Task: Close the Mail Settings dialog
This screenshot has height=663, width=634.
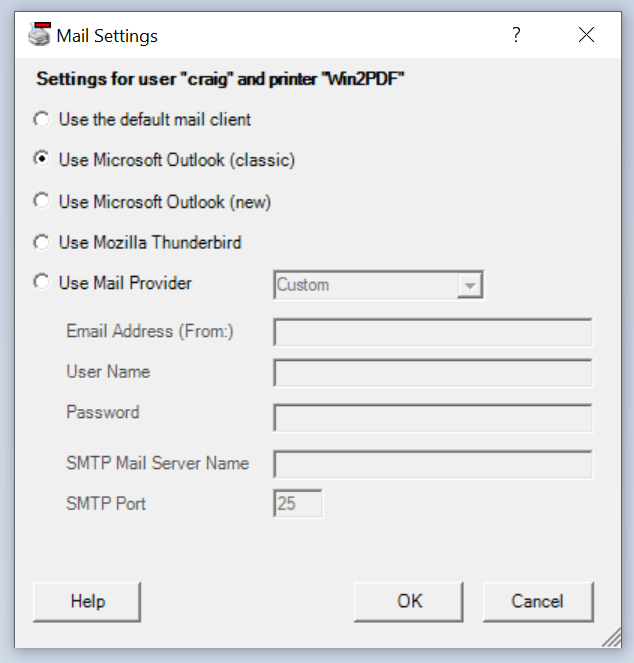Action: coord(586,36)
